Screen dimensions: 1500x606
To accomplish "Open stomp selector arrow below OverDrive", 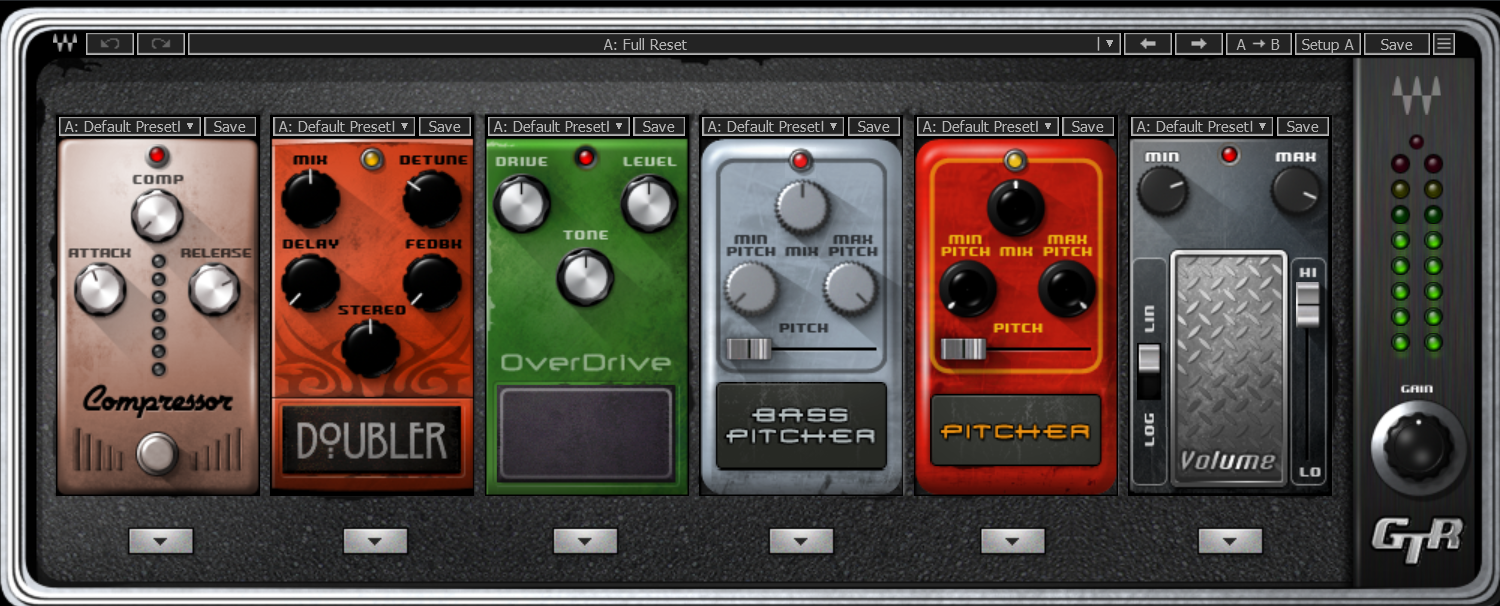I will coord(585,541).
